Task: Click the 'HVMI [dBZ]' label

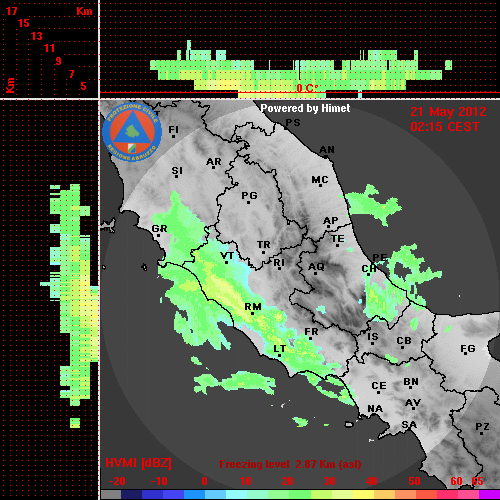Action: (x=138, y=463)
